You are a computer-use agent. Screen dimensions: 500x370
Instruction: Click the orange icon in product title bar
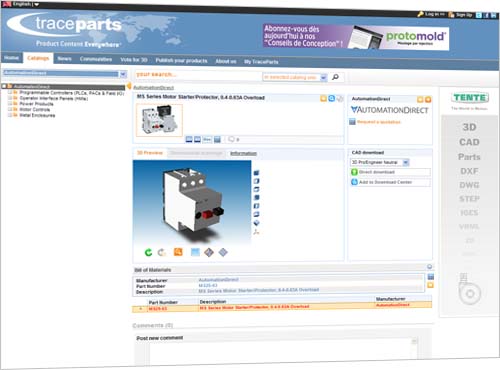tap(323, 98)
